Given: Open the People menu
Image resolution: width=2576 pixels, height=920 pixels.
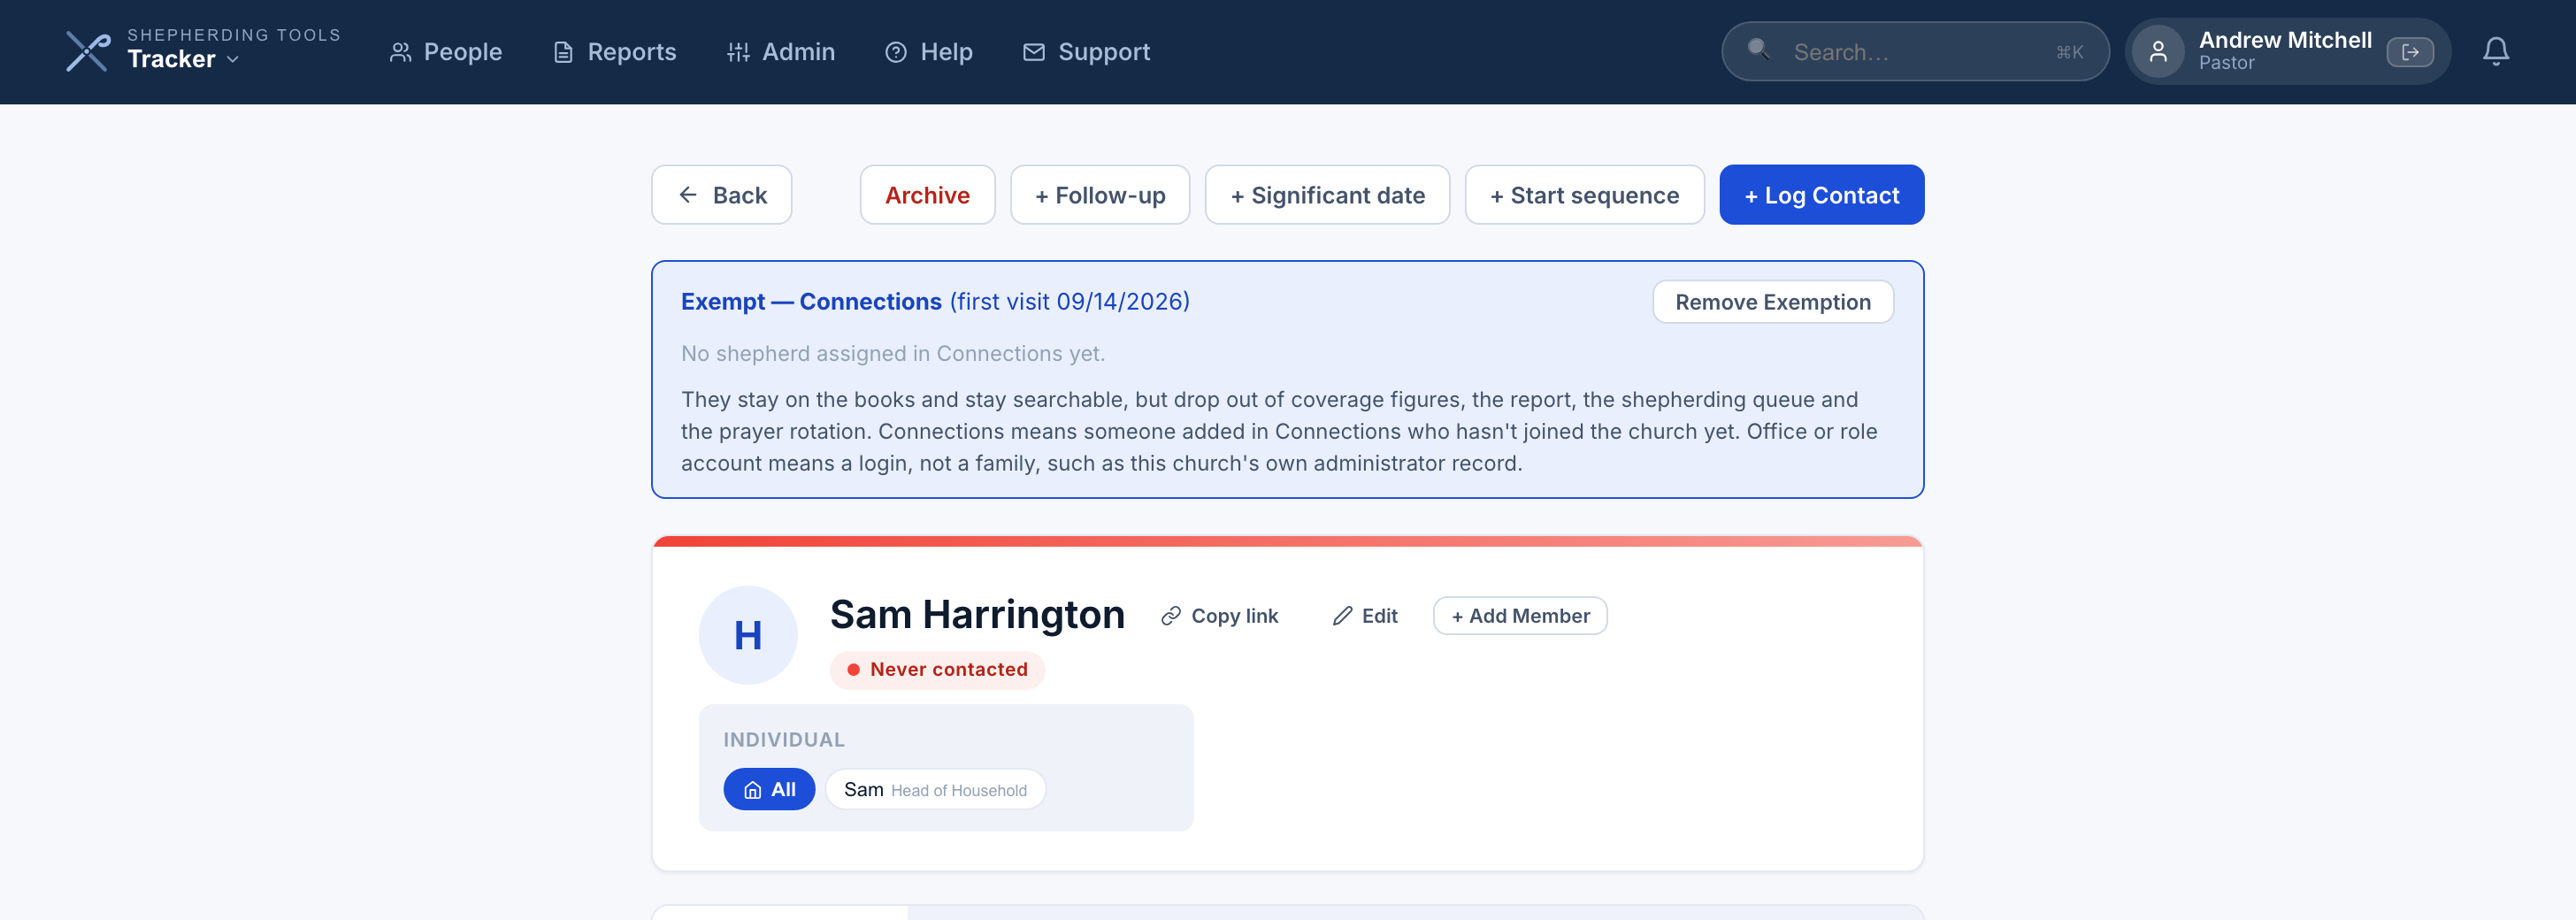Looking at the screenshot, I should (445, 52).
